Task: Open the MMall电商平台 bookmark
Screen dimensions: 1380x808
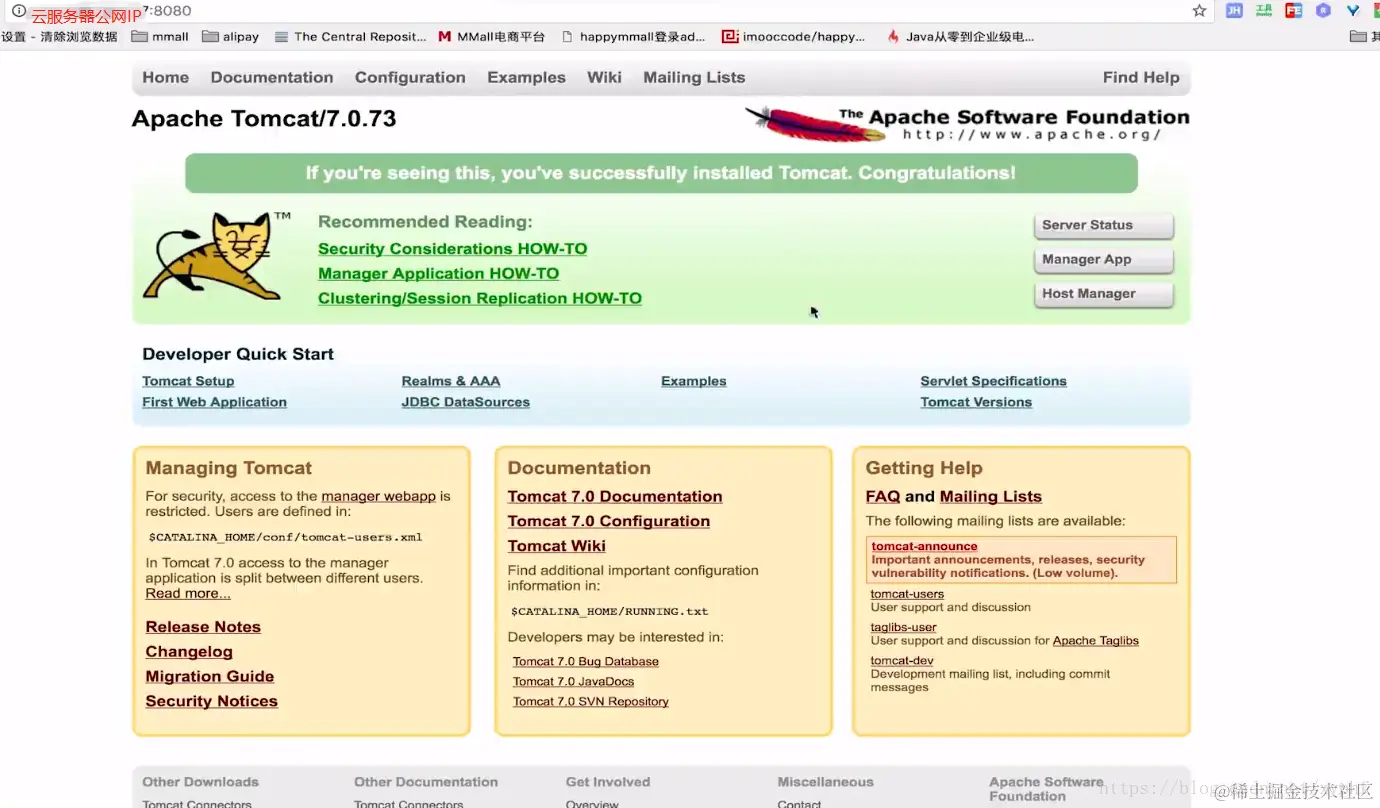Action: tap(492, 37)
